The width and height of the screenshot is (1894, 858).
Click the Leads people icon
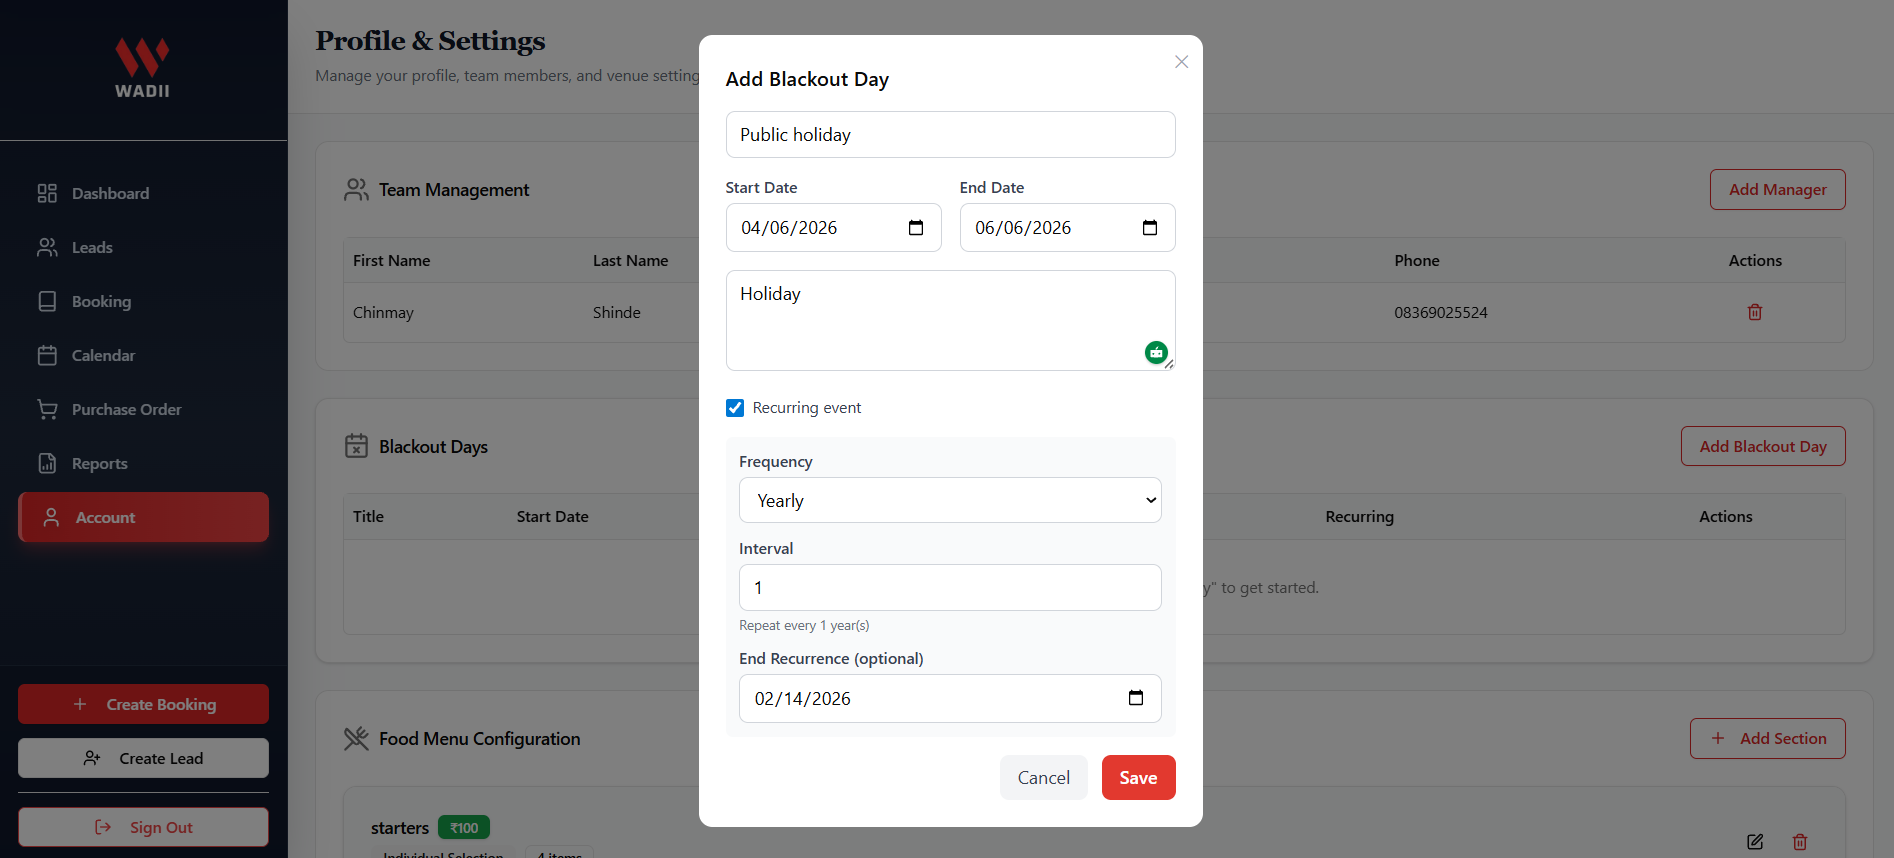(x=47, y=247)
